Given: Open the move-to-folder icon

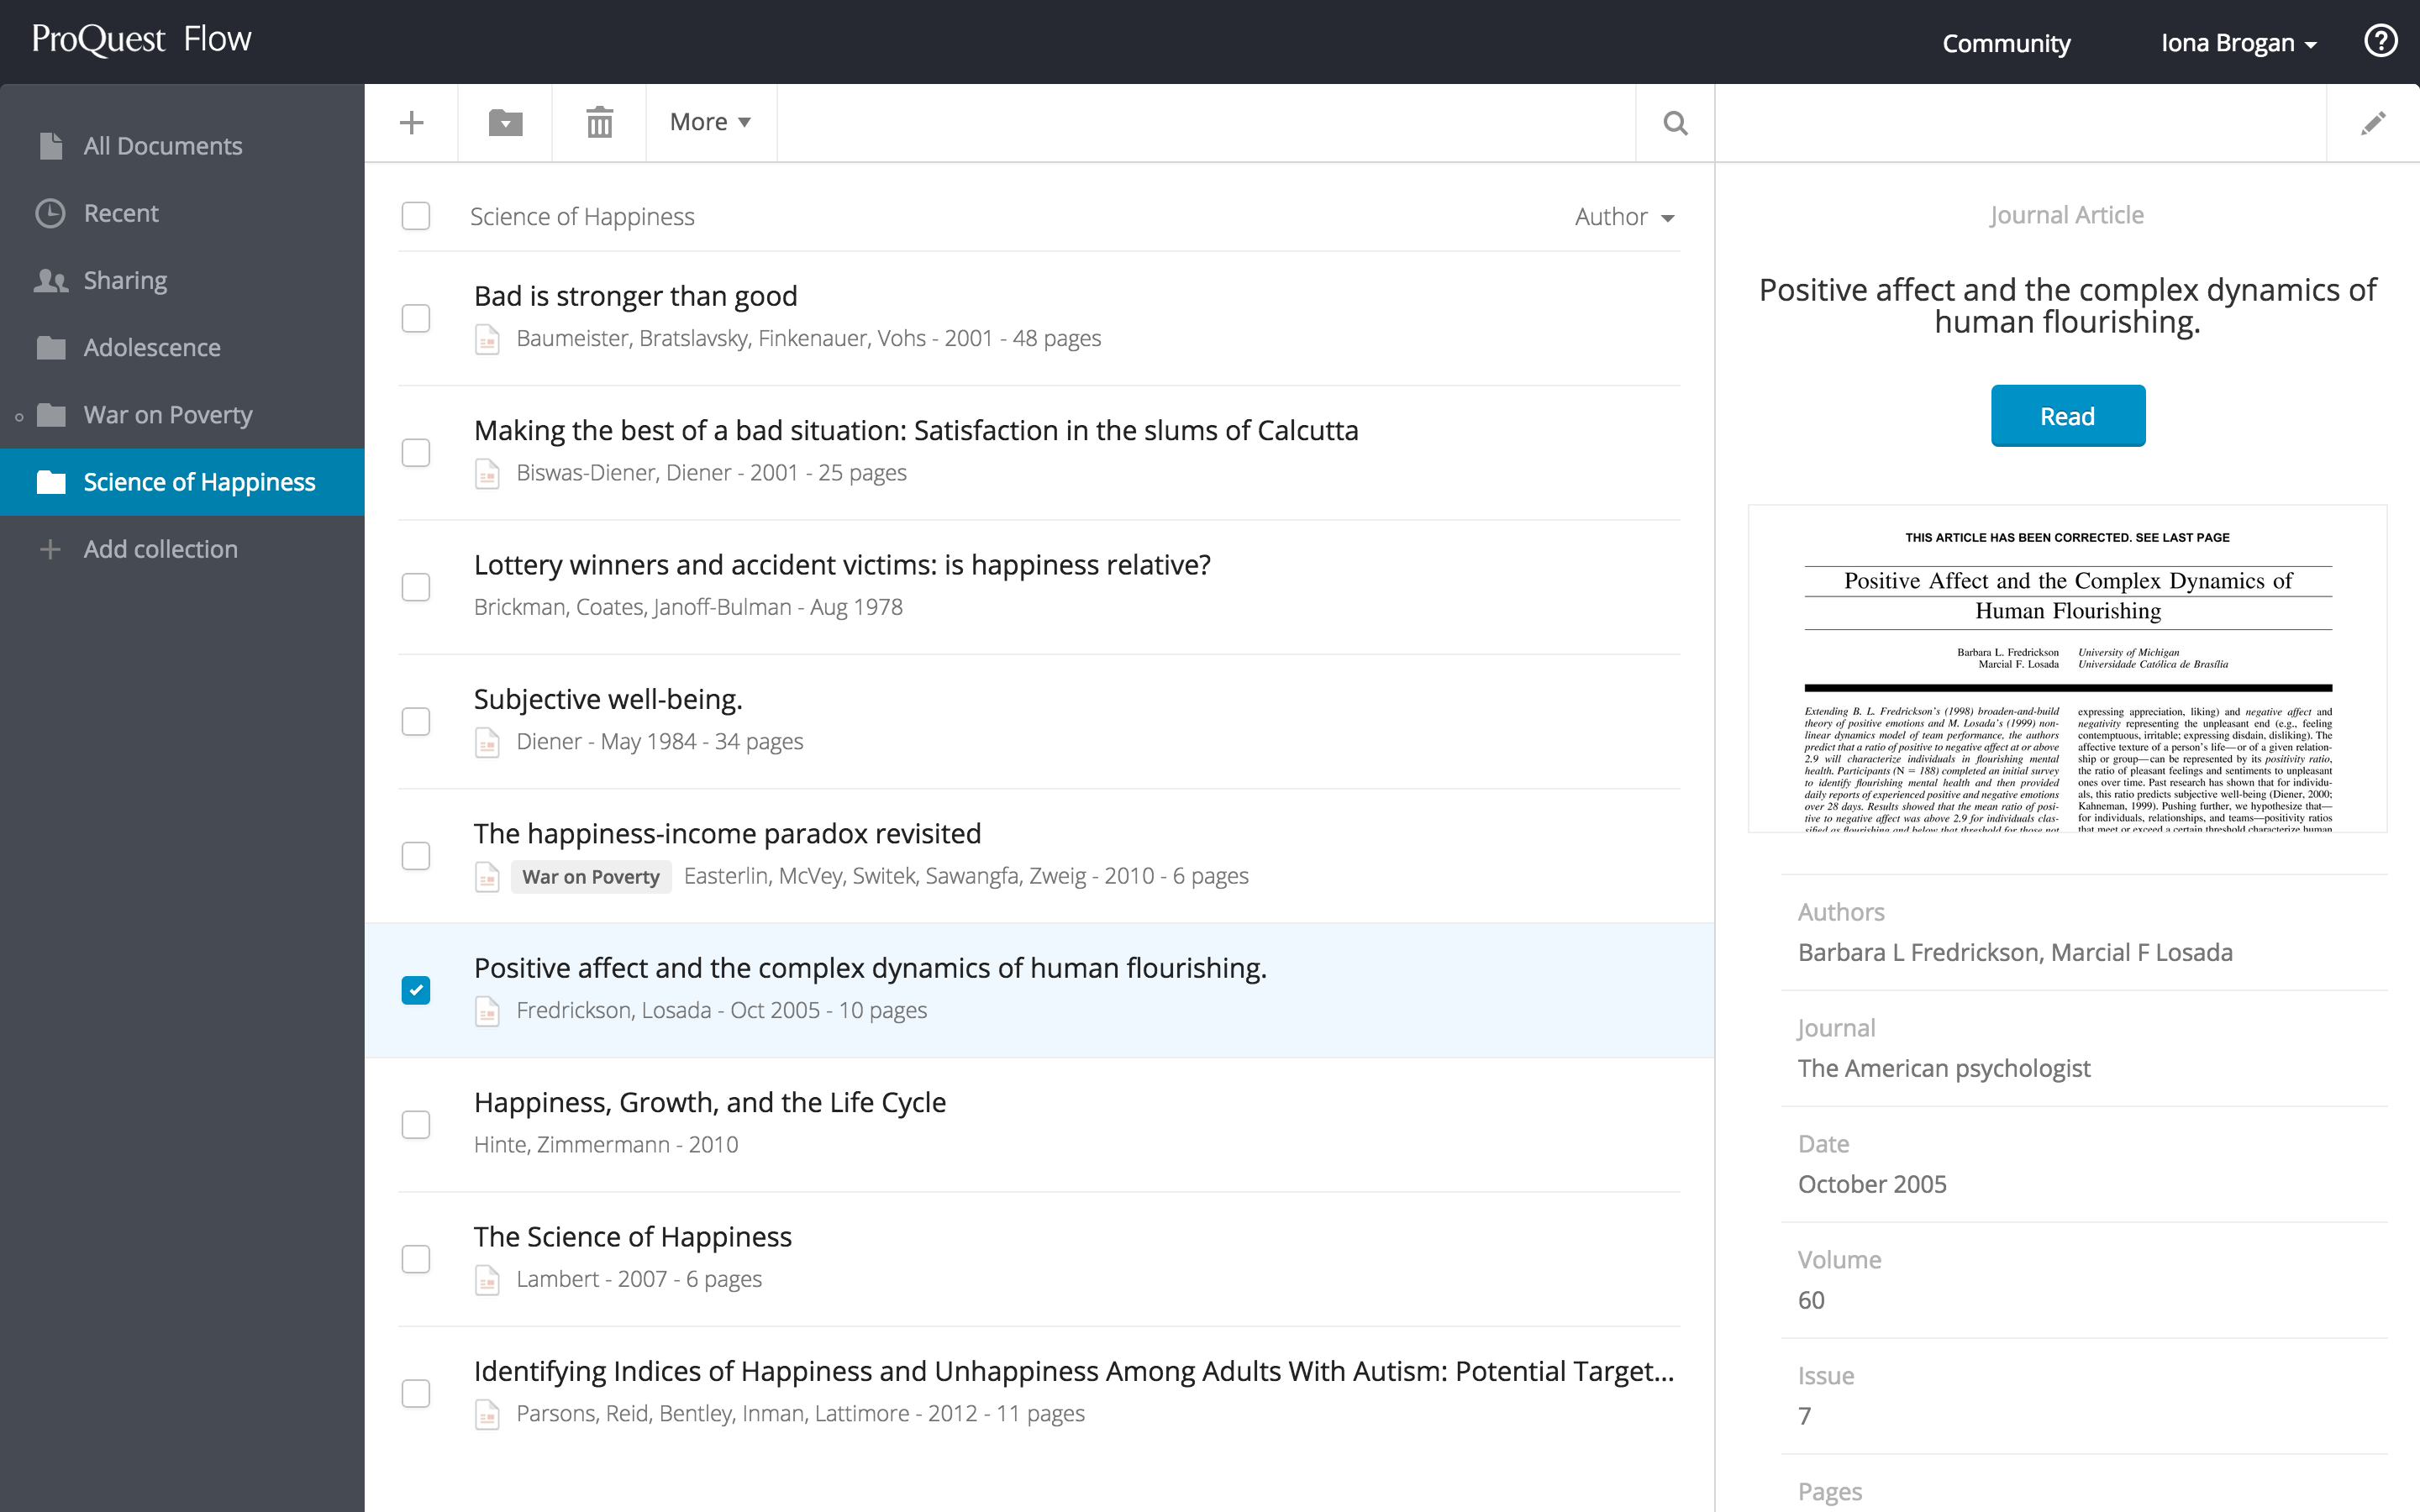Looking at the screenshot, I should point(505,123).
